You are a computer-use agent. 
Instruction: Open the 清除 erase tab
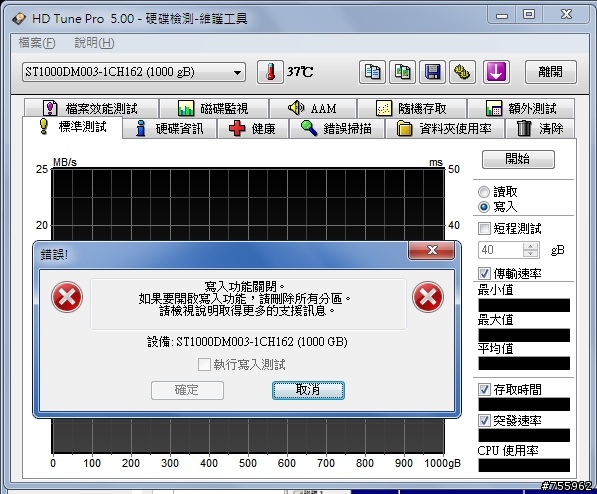coord(540,129)
